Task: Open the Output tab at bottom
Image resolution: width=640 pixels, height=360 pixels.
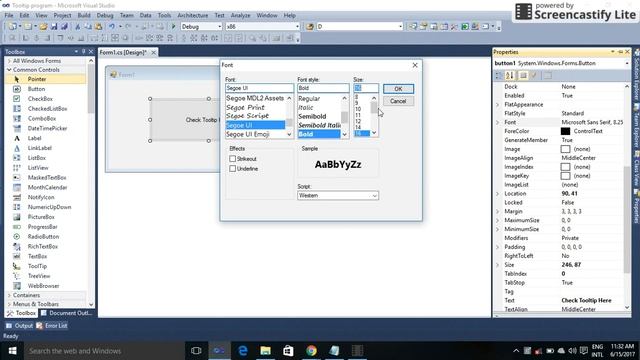Action: [19, 326]
